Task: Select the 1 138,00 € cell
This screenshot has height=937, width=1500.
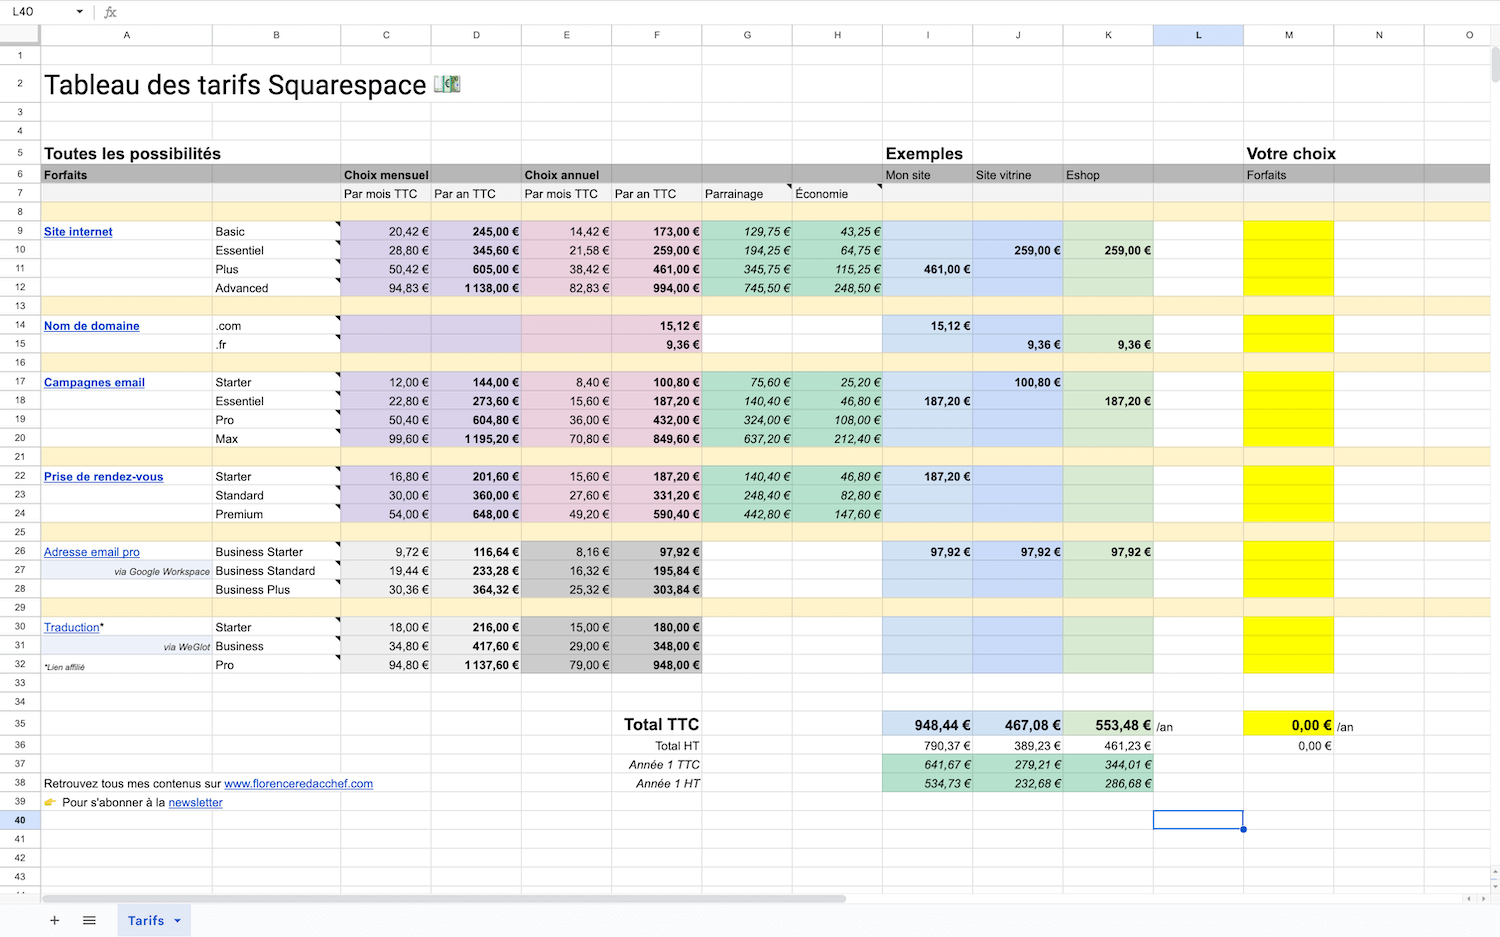Action: point(476,288)
